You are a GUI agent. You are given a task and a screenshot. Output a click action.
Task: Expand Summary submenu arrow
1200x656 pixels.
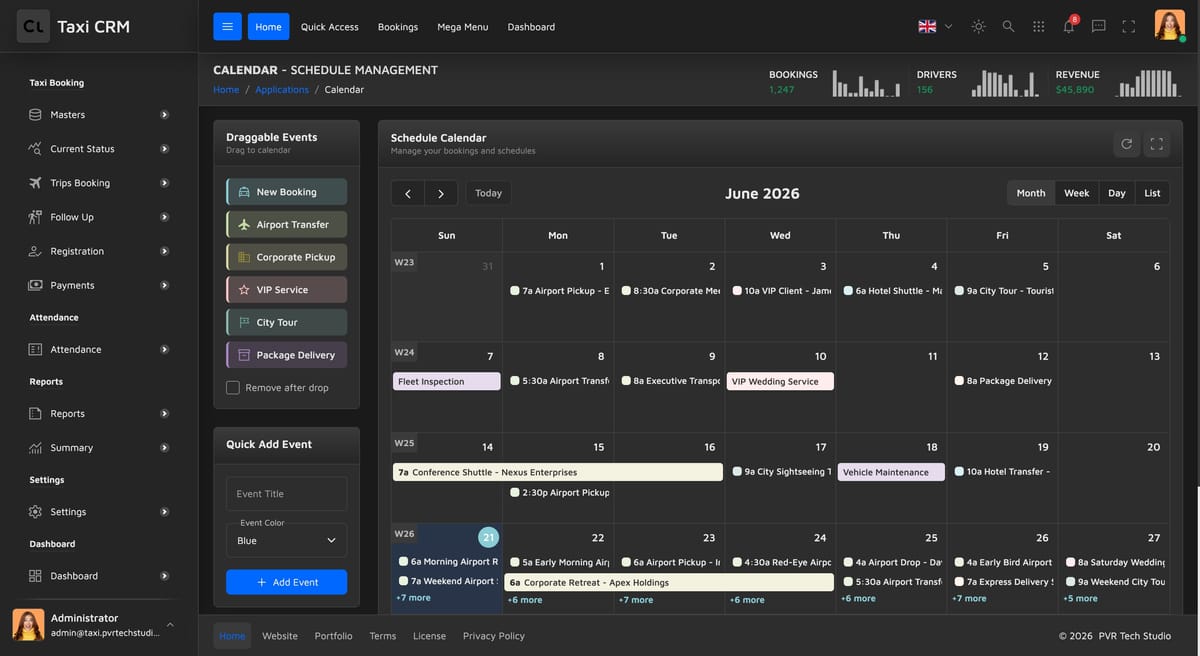164,448
